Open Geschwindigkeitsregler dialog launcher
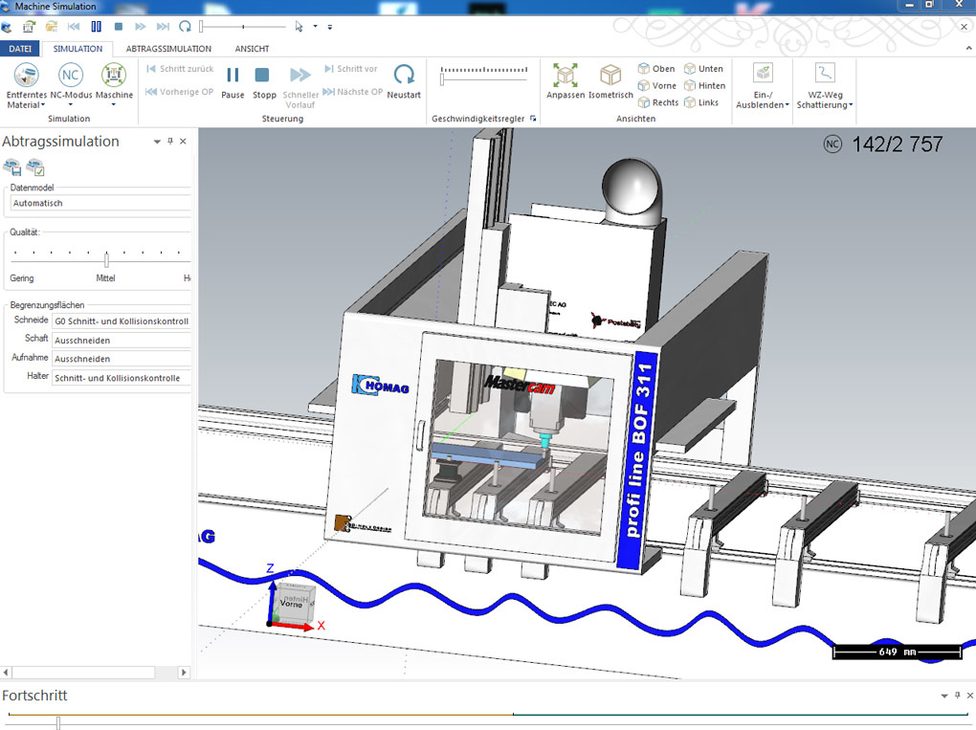 click(x=533, y=118)
